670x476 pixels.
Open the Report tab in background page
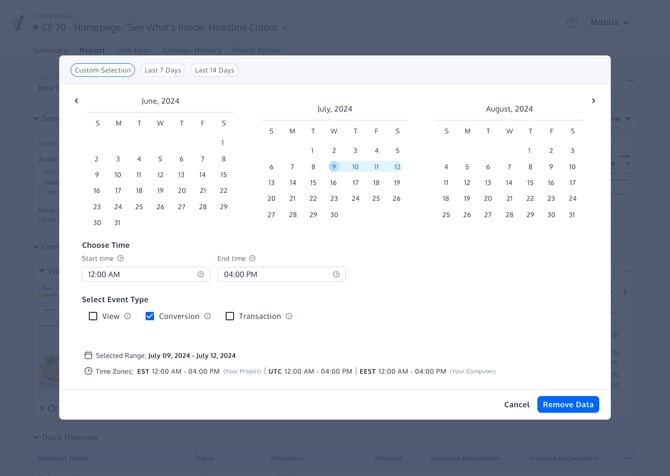click(92, 50)
